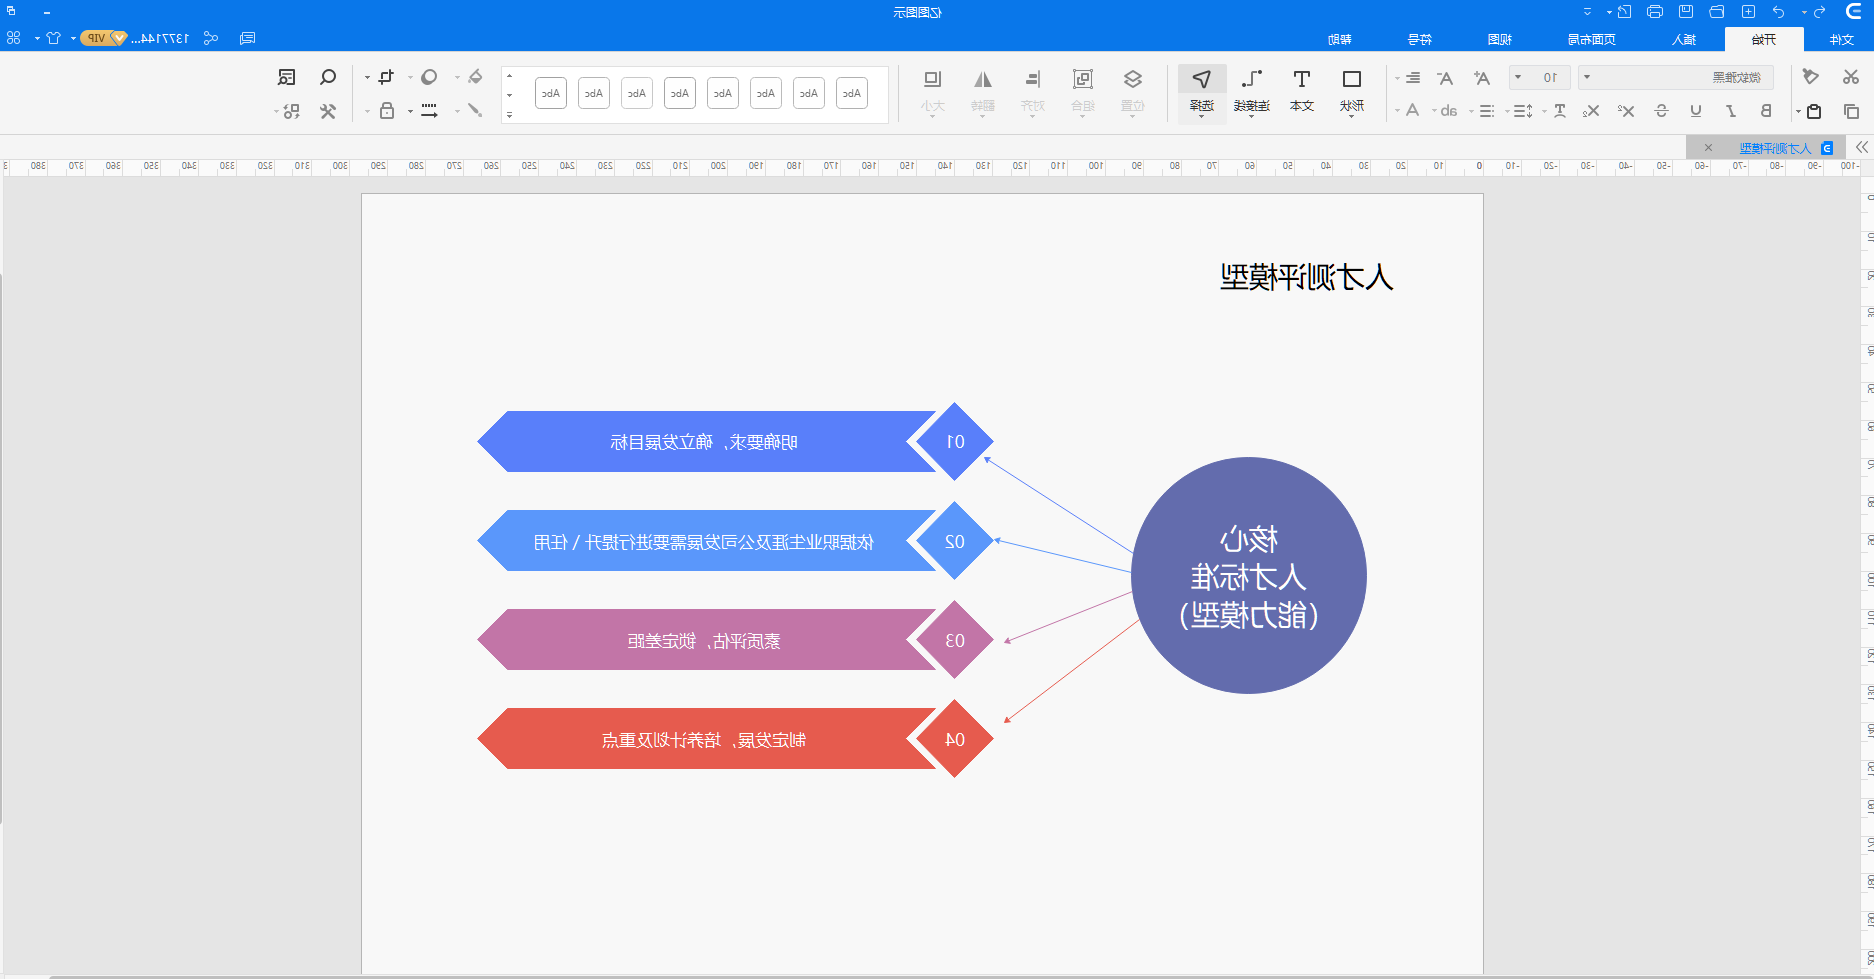Switch to the 视图 view tab
The width and height of the screenshot is (1874, 979).
click(x=1499, y=39)
